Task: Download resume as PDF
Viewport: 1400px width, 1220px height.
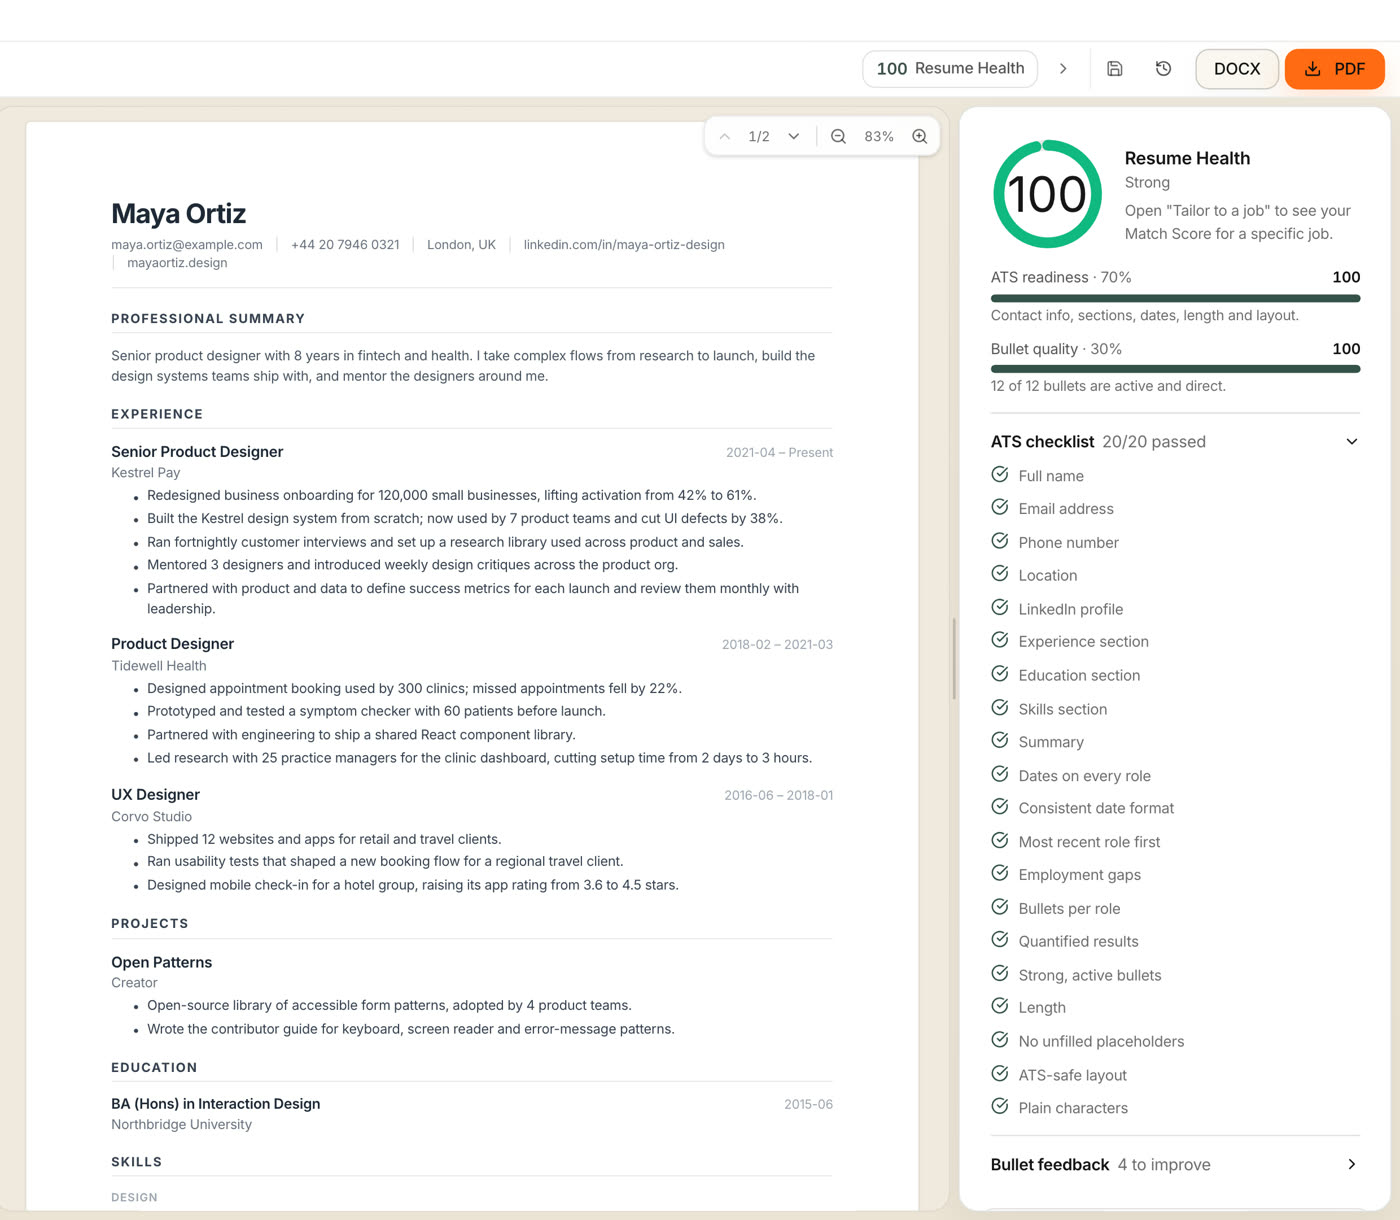Action: pos(1335,69)
